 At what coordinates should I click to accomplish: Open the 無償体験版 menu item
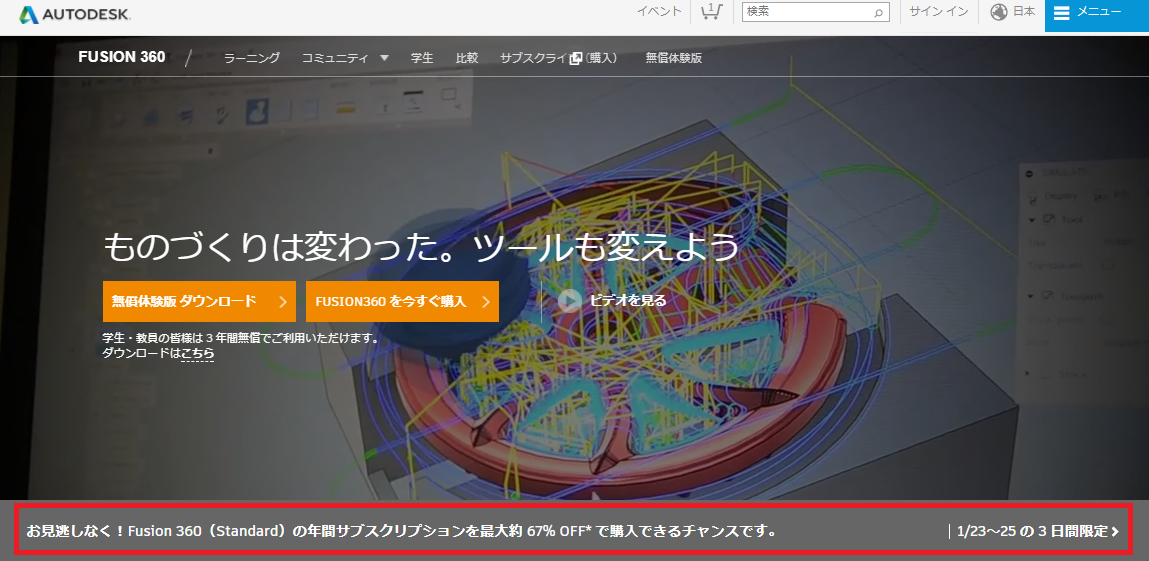click(673, 58)
